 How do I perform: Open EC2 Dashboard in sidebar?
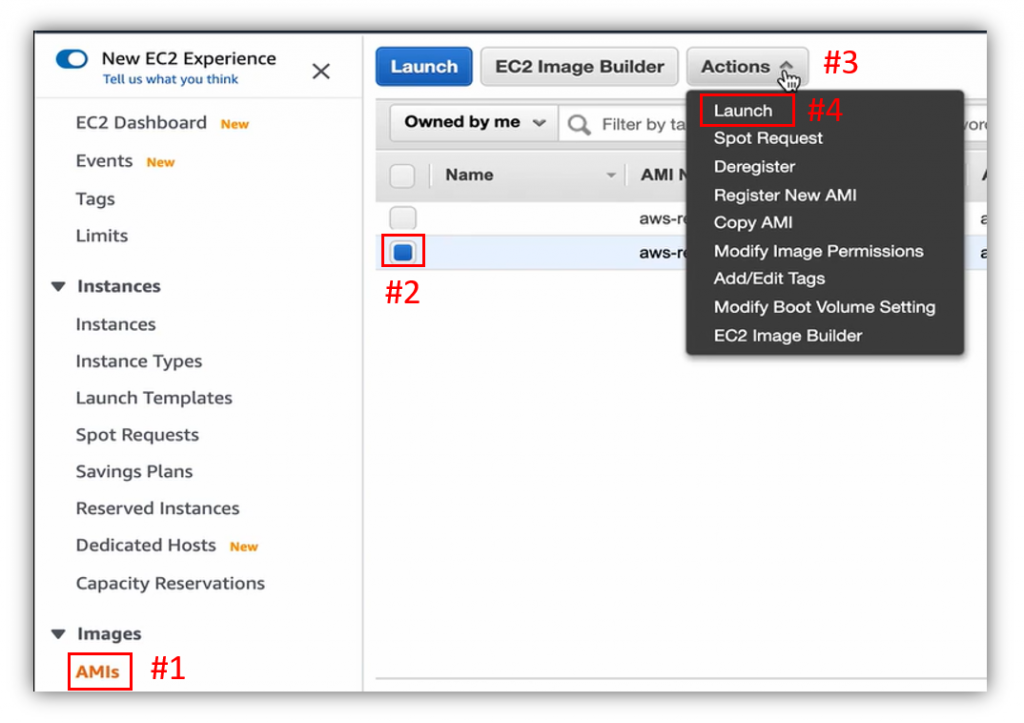(x=141, y=123)
